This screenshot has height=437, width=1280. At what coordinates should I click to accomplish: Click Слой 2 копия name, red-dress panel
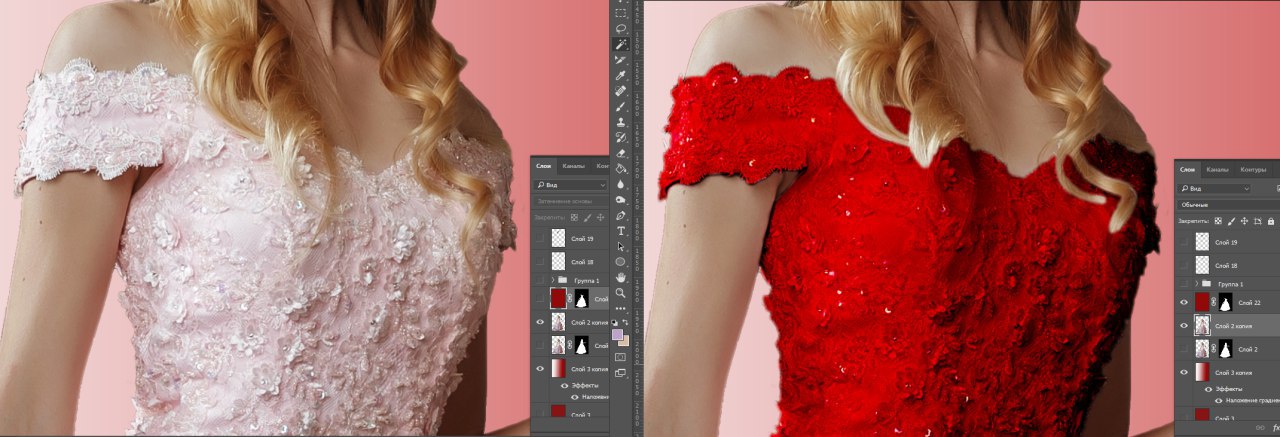(x=1233, y=326)
